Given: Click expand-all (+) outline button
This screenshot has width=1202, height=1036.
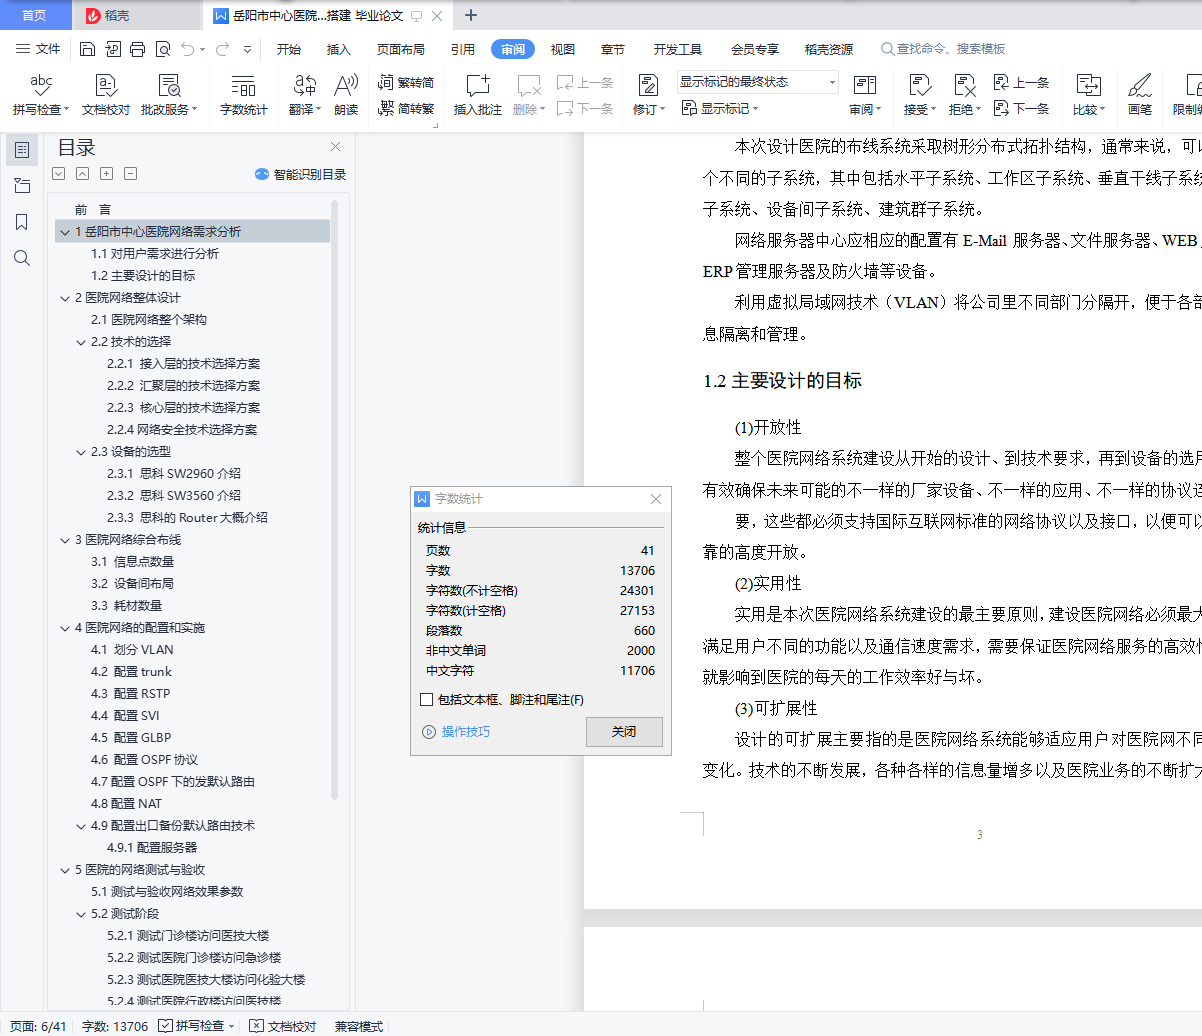Looking at the screenshot, I should pos(107,174).
